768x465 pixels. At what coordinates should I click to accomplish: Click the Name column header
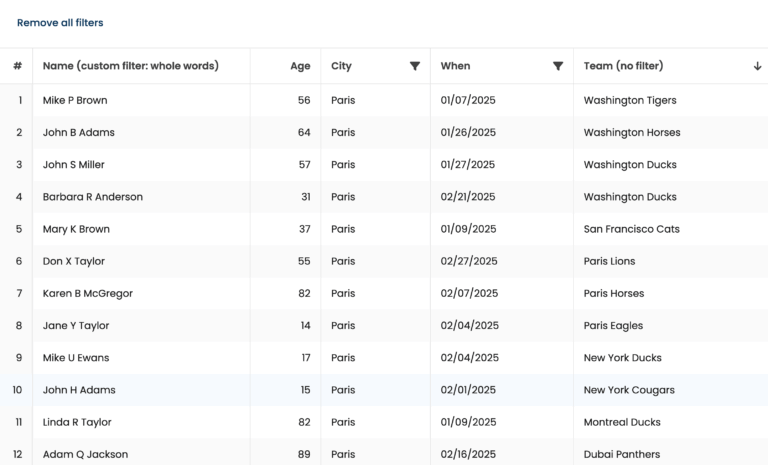tap(130, 66)
